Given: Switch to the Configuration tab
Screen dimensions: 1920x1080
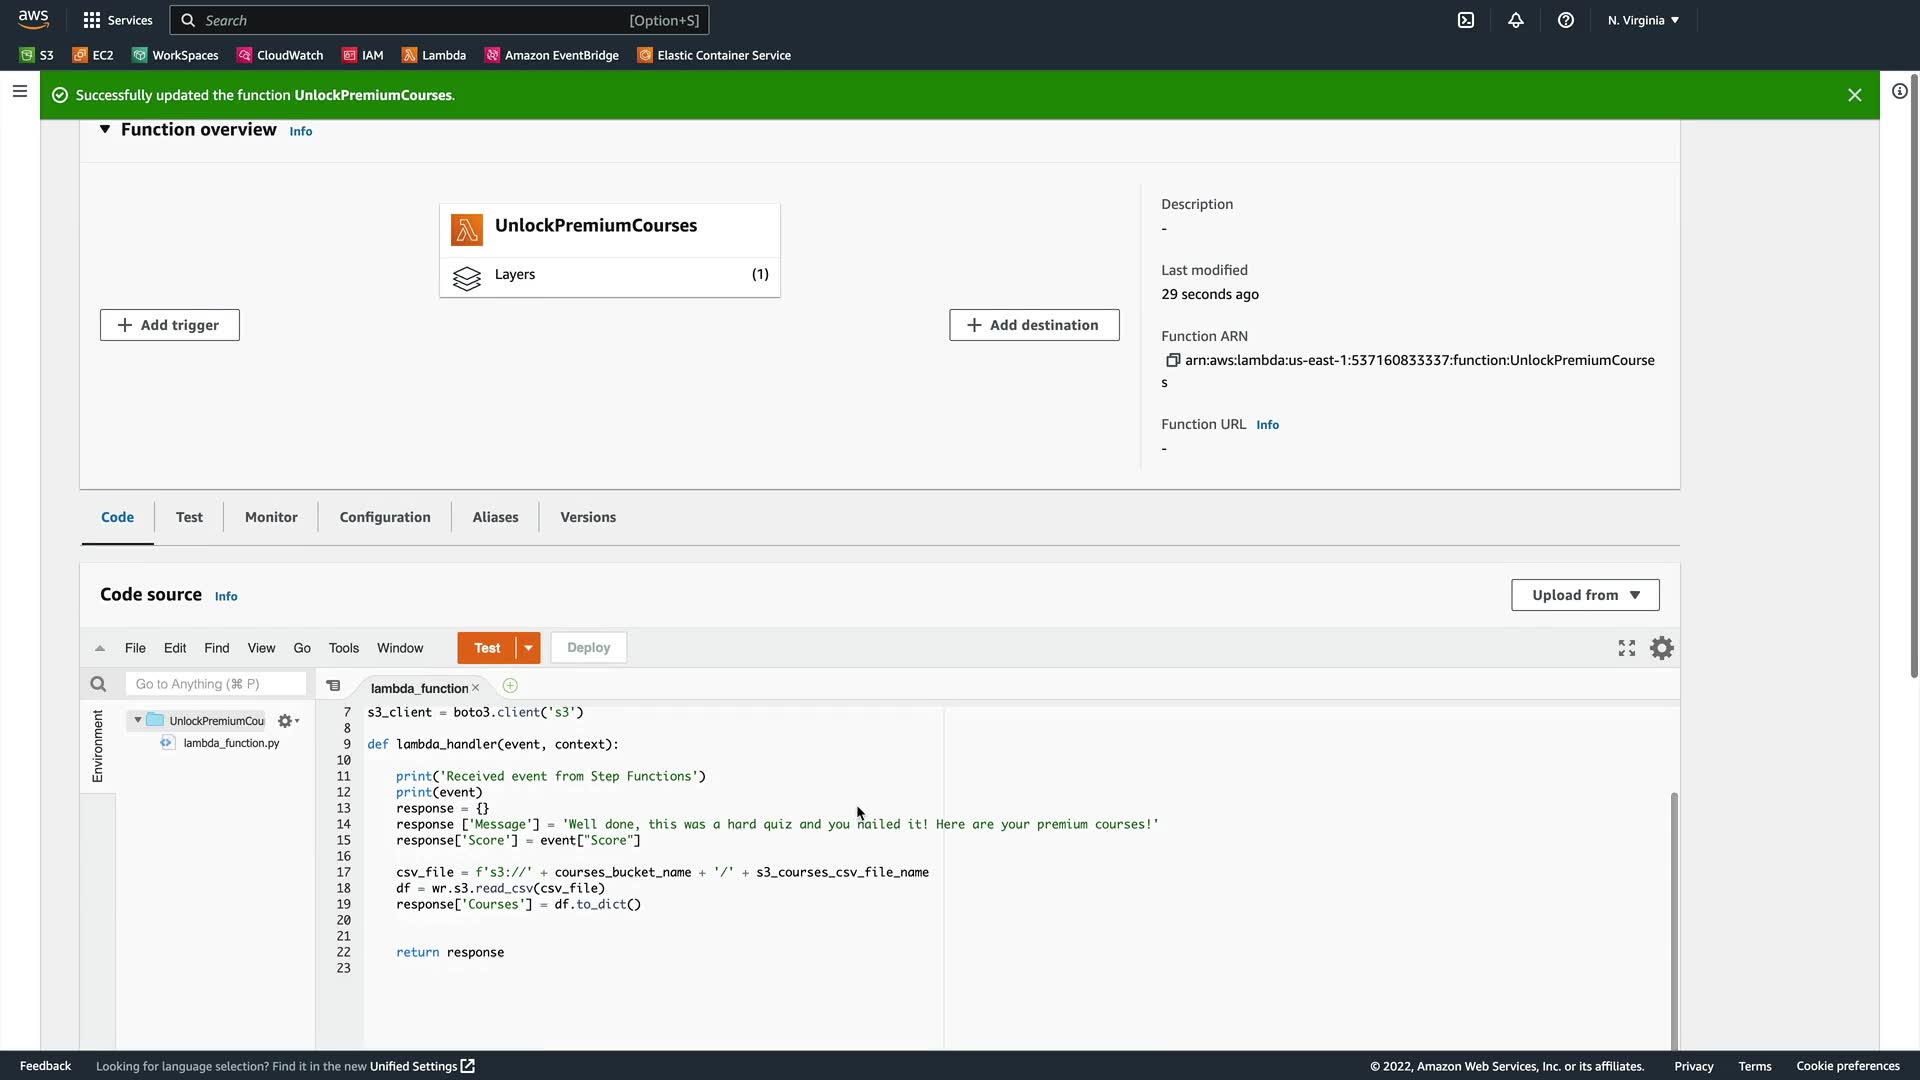Looking at the screenshot, I should click(385, 517).
